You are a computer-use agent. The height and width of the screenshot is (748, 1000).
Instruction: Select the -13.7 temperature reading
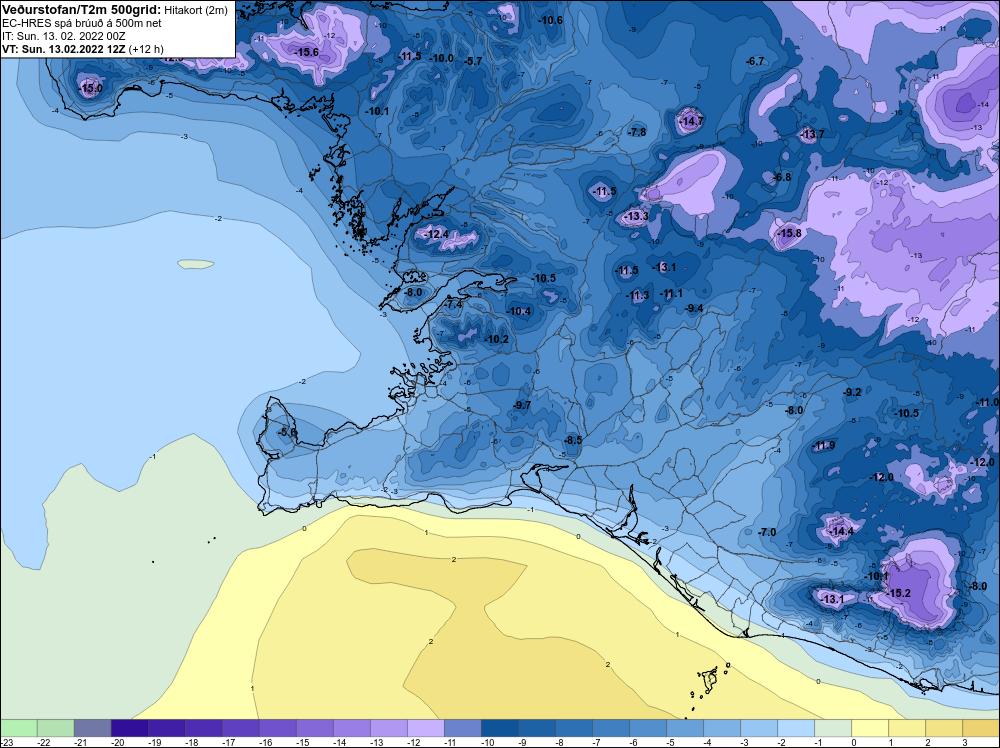coord(812,134)
